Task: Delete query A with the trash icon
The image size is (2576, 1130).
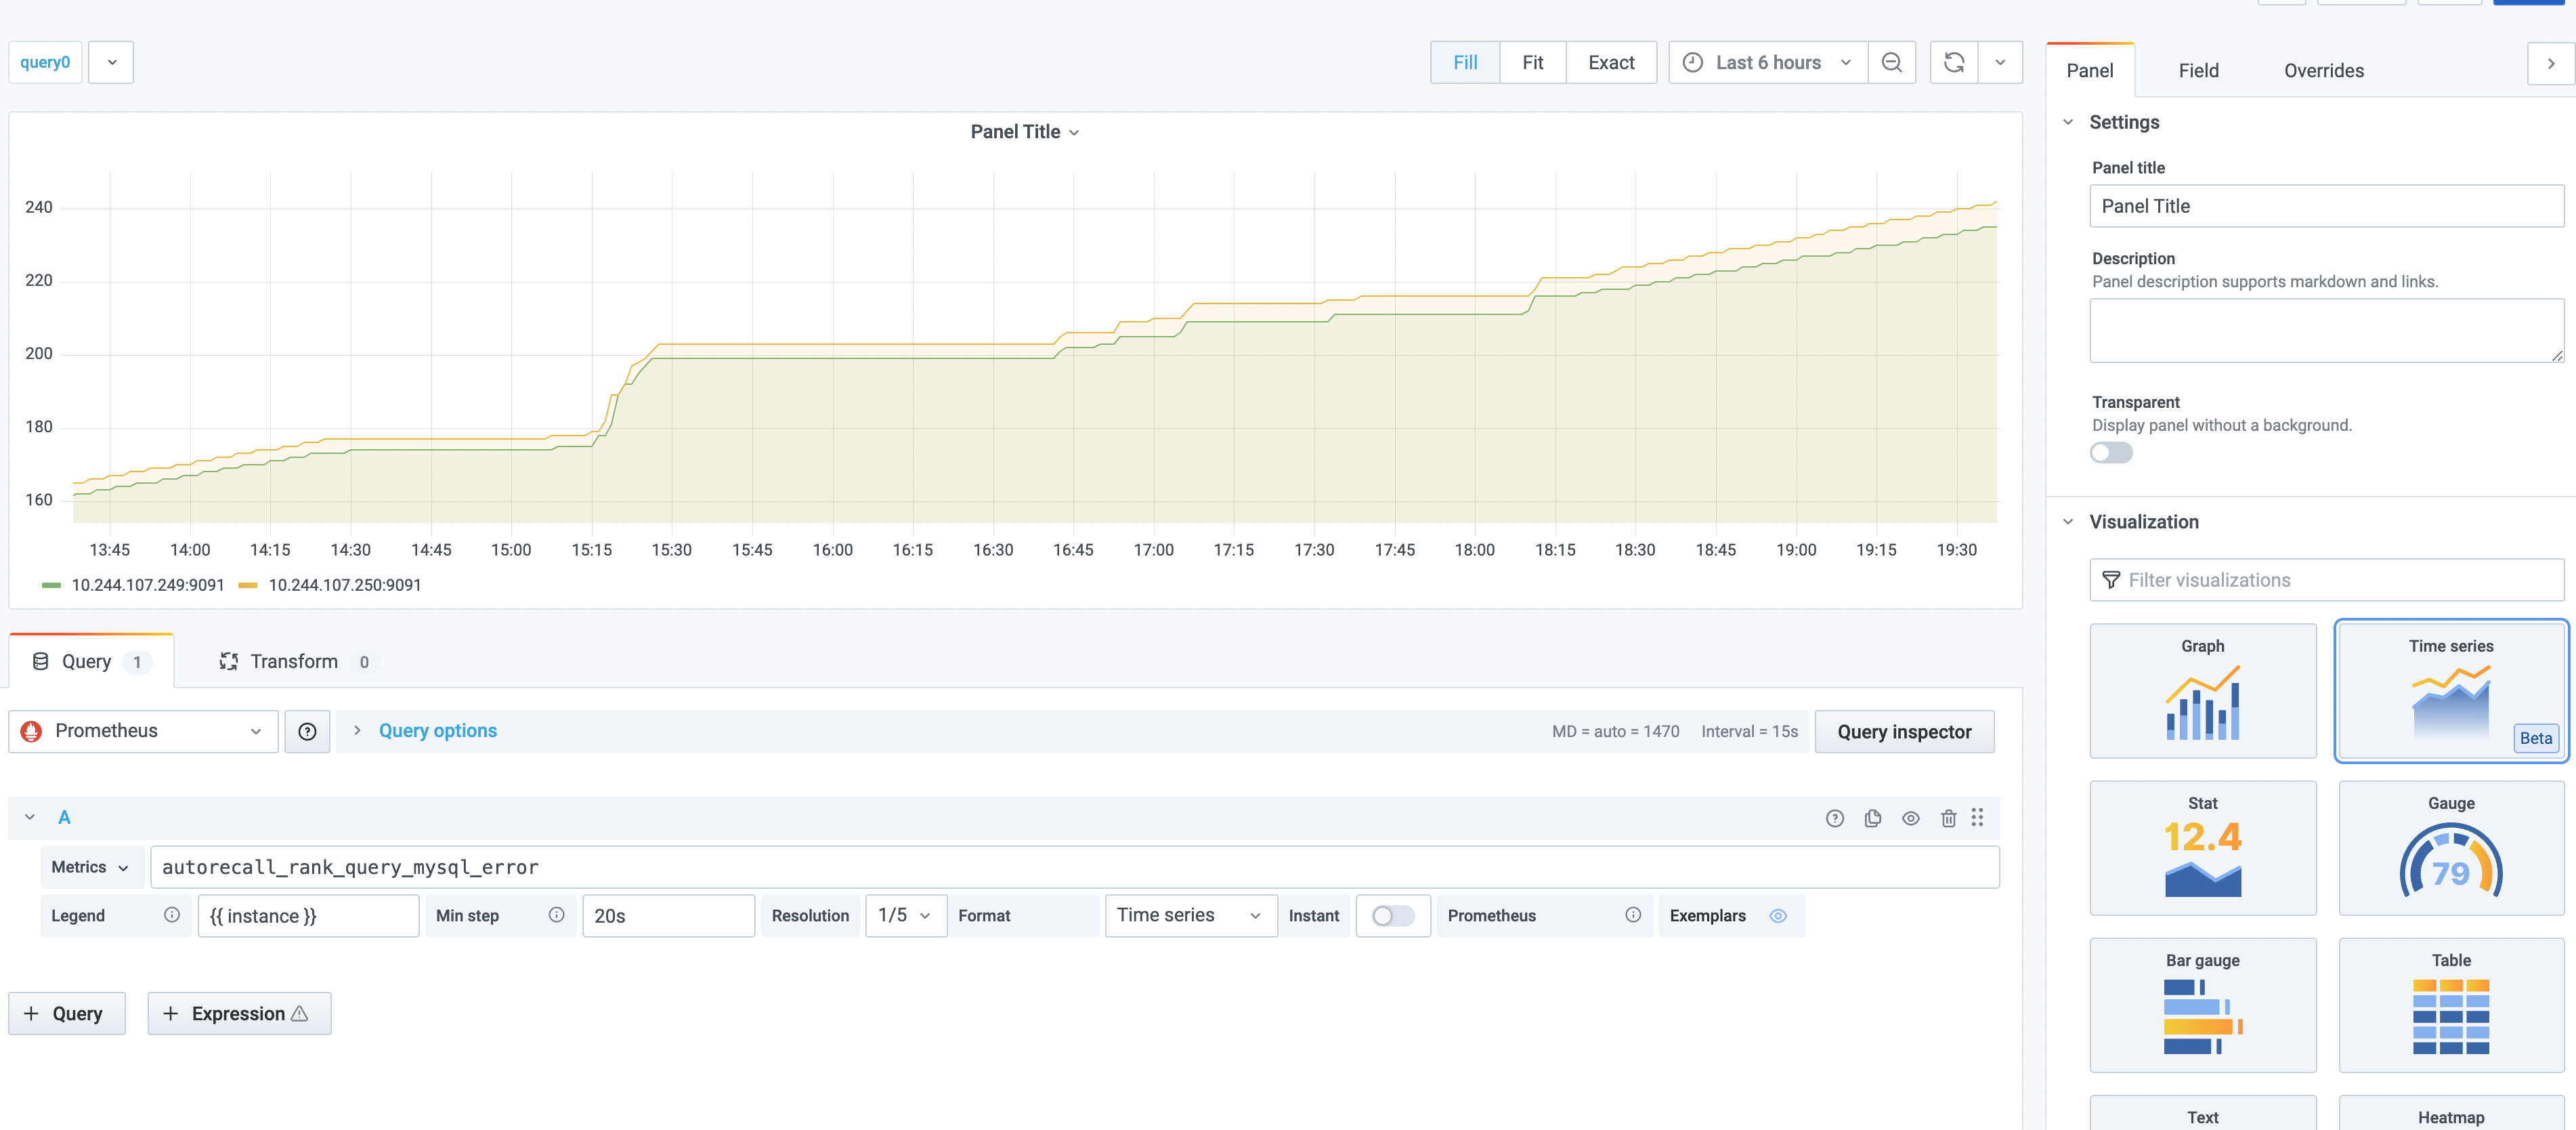Action: (x=1948, y=818)
